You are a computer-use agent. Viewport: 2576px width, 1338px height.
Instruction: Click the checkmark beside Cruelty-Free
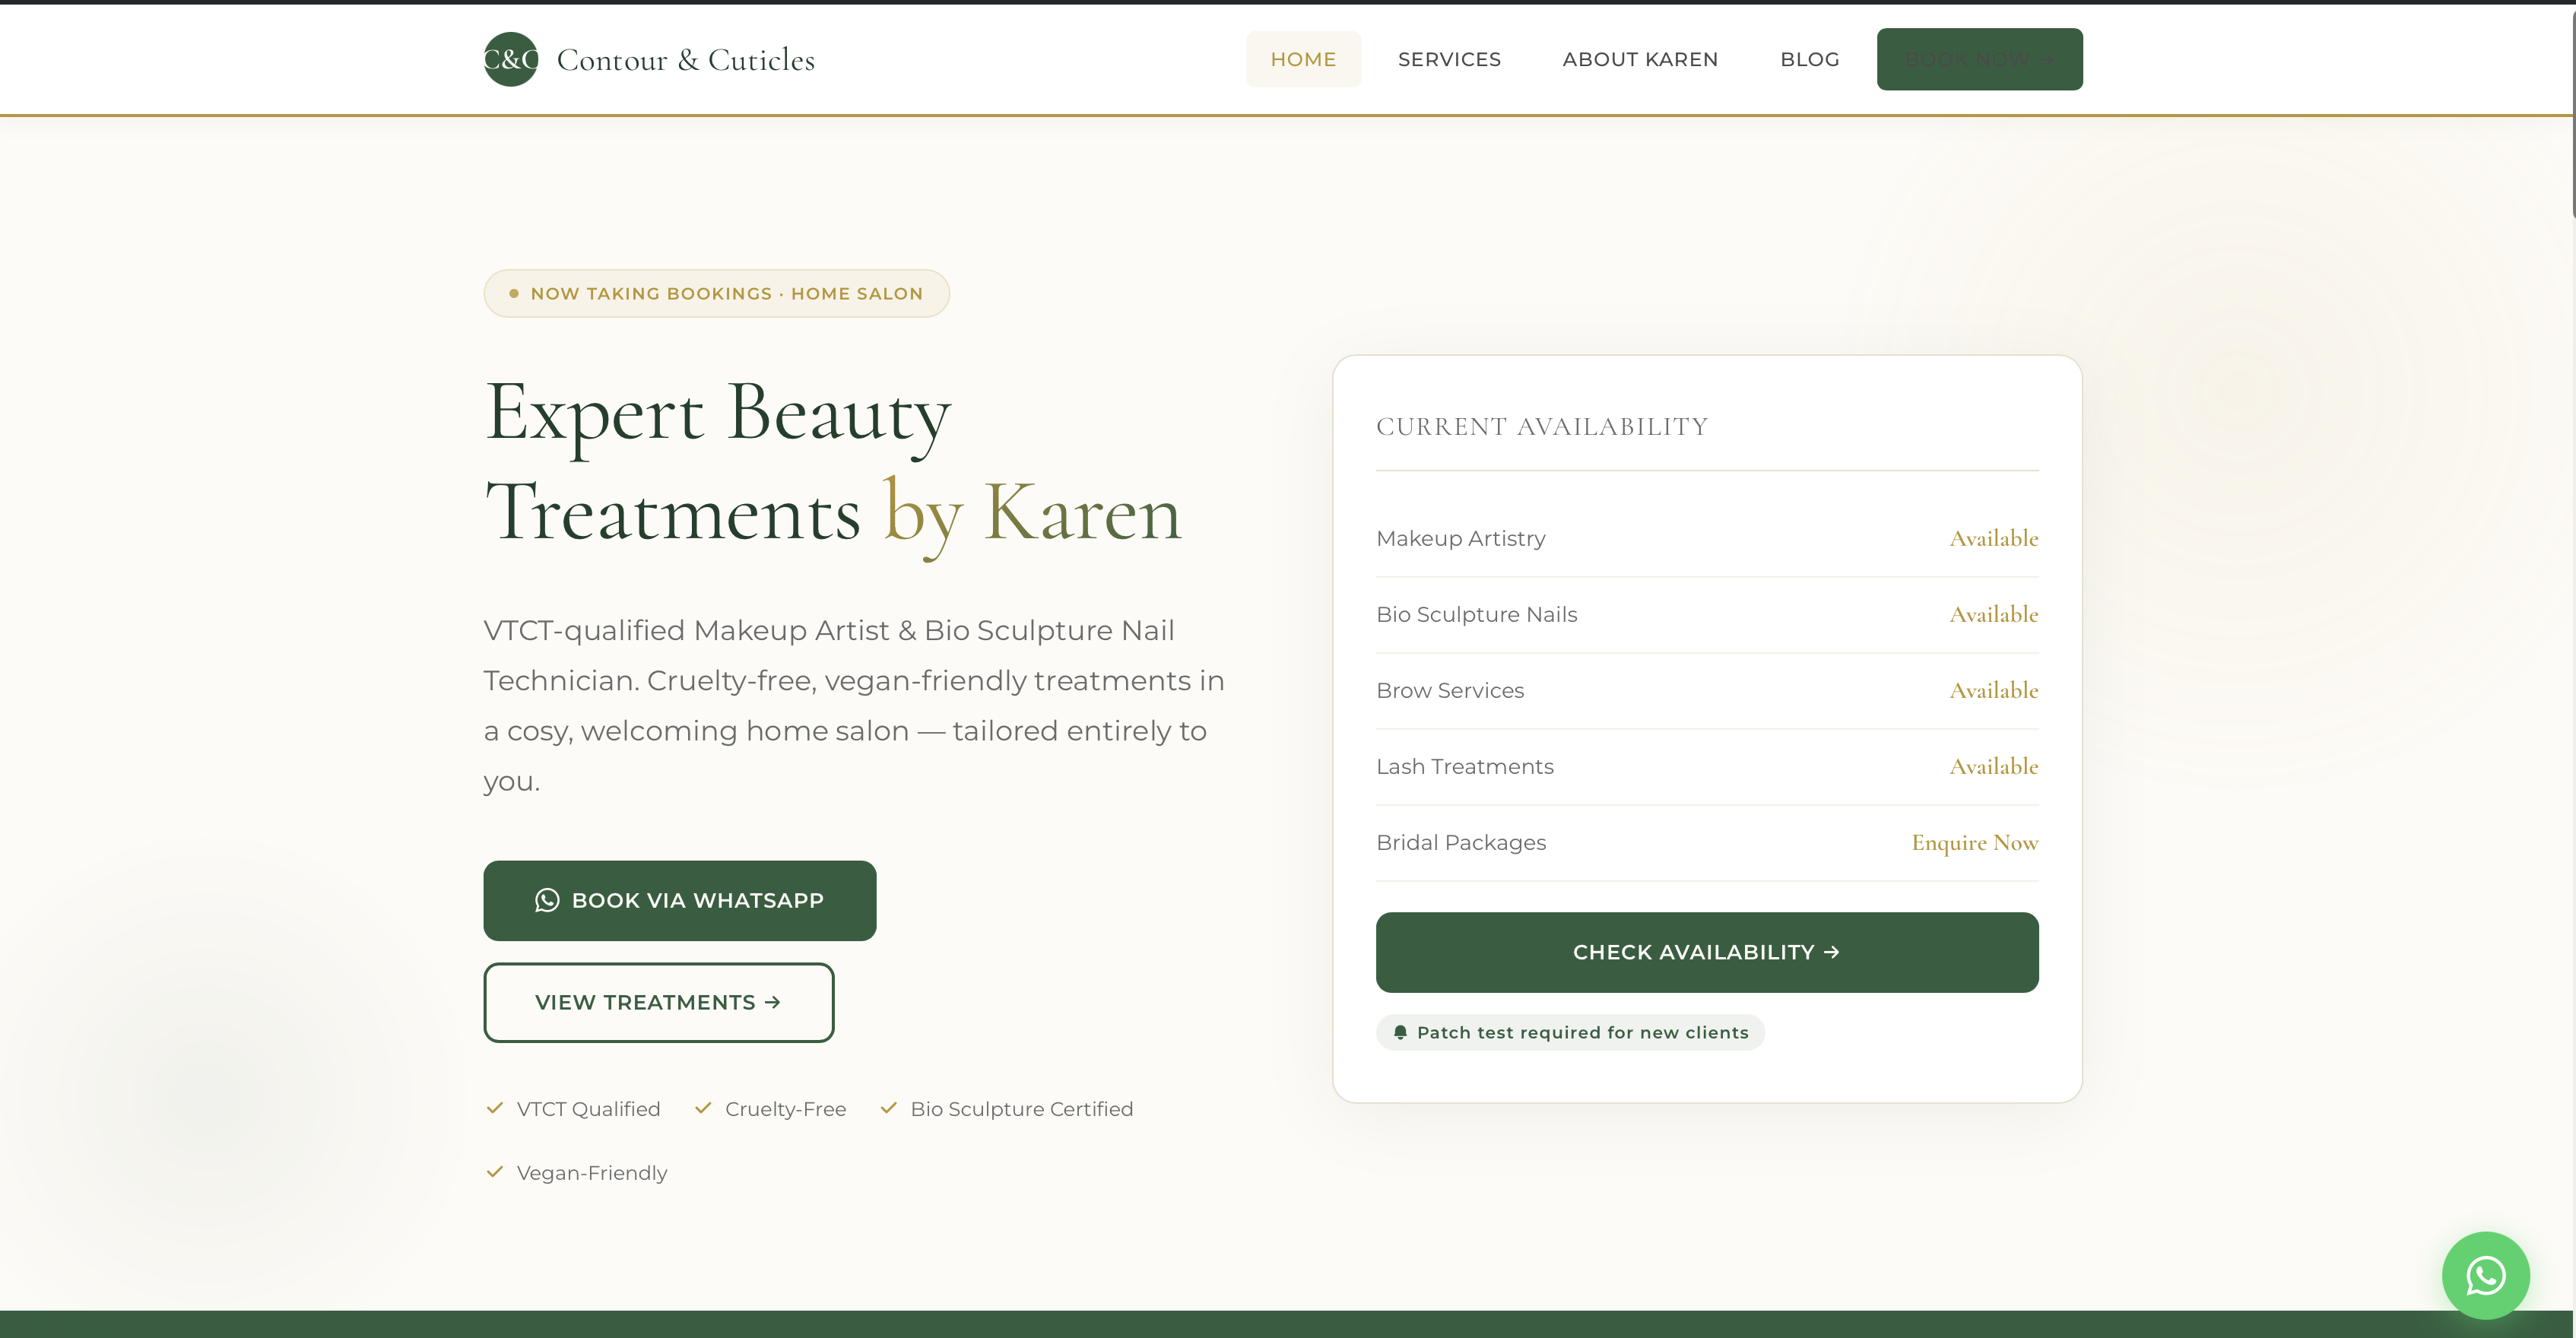704,1108
